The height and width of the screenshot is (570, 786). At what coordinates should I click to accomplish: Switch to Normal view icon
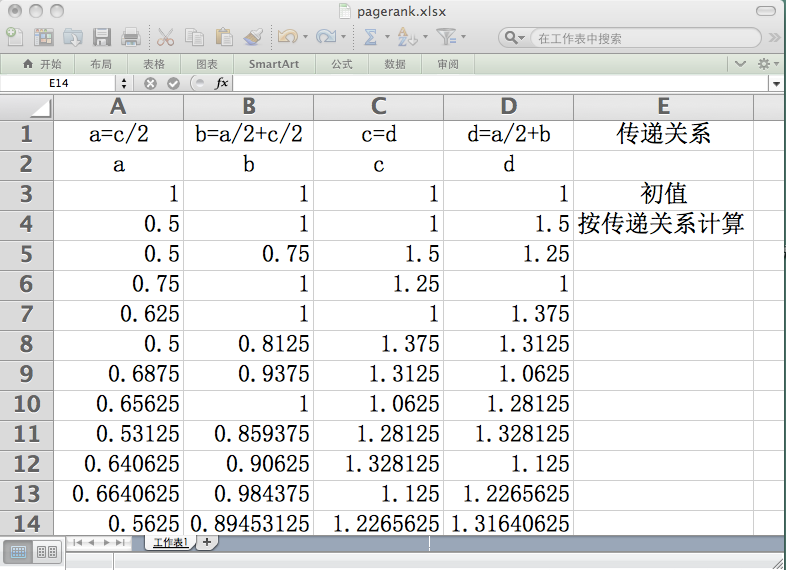[18, 552]
